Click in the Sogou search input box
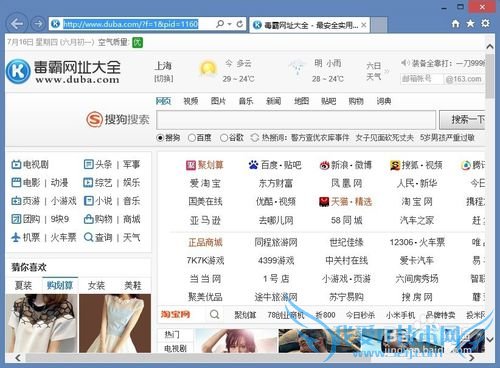This screenshot has height=368, width=500. click(x=296, y=120)
